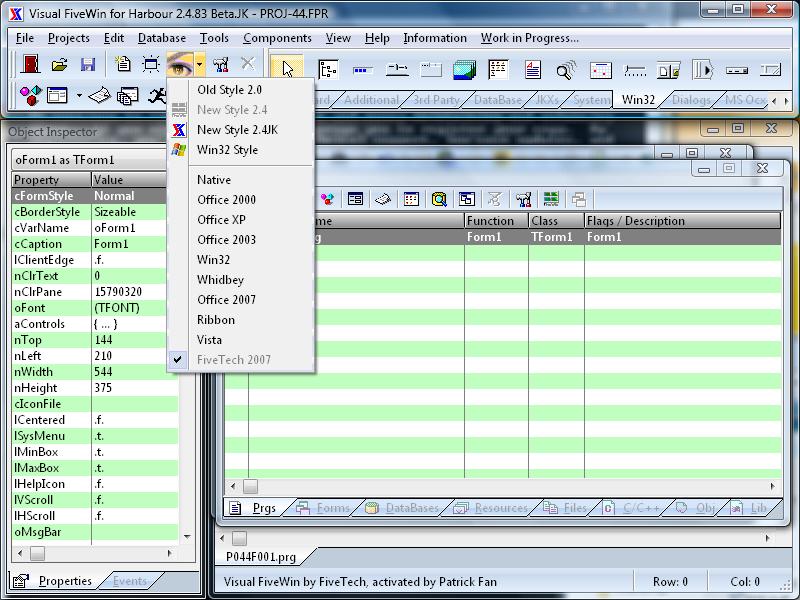Click the floppy disk save icon
The image size is (800, 600).
tap(88, 66)
